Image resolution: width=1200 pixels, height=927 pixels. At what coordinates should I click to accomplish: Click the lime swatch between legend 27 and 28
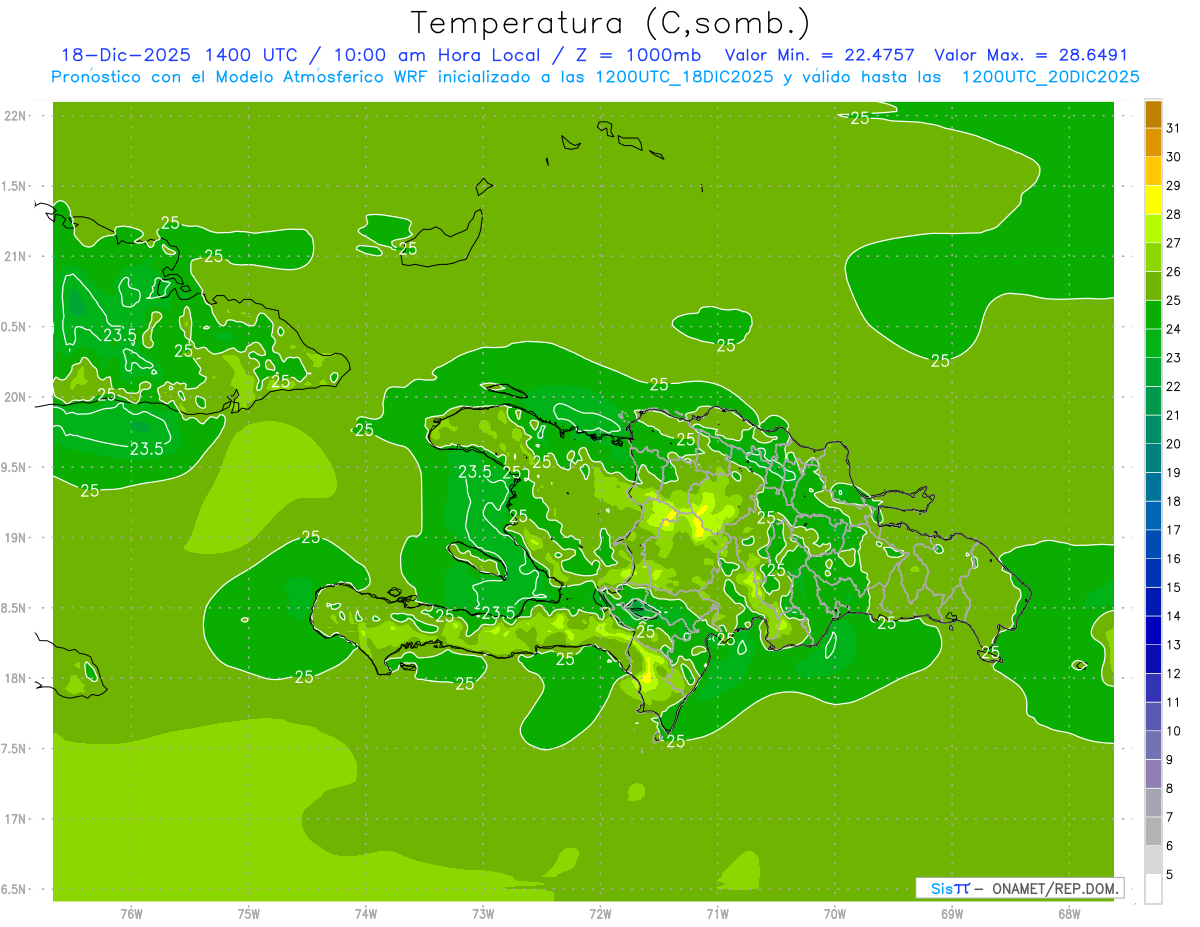click(x=1153, y=228)
